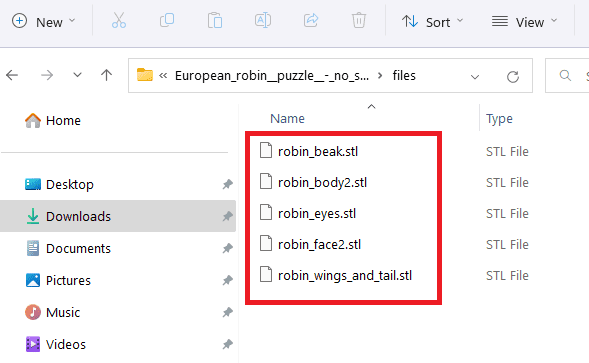Click the Delete trash can icon
The height and width of the screenshot is (363, 589).
(x=359, y=20)
